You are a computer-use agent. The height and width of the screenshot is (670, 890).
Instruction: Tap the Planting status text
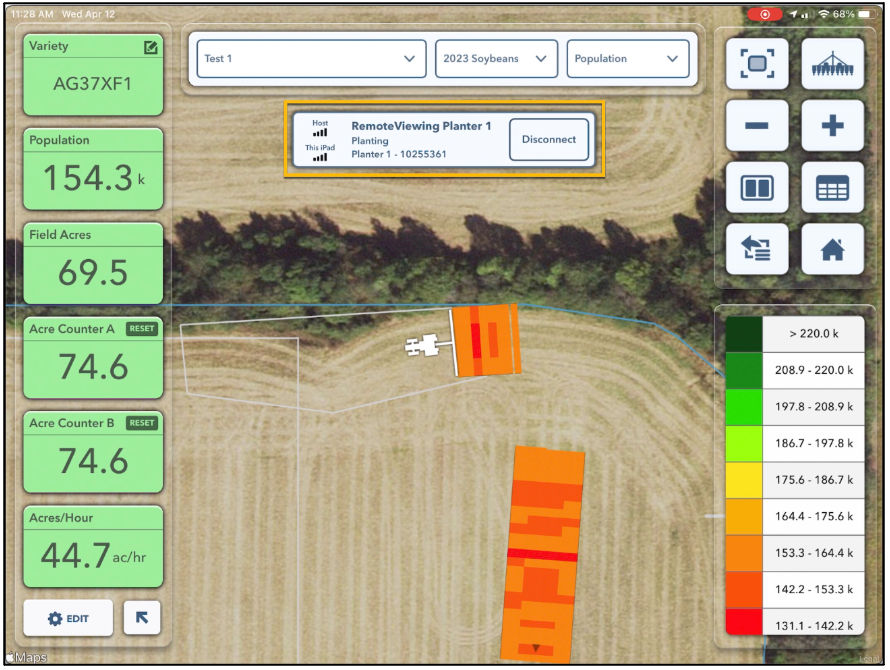point(370,141)
